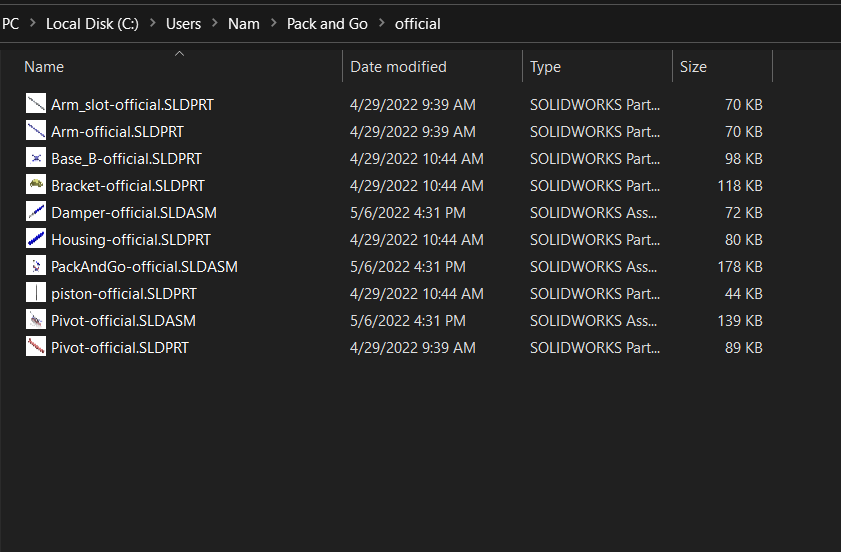Expand chevron after Users breadcrumb
Image resolution: width=841 pixels, height=552 pixels.
pyautogui.click(x=215, y=23)
